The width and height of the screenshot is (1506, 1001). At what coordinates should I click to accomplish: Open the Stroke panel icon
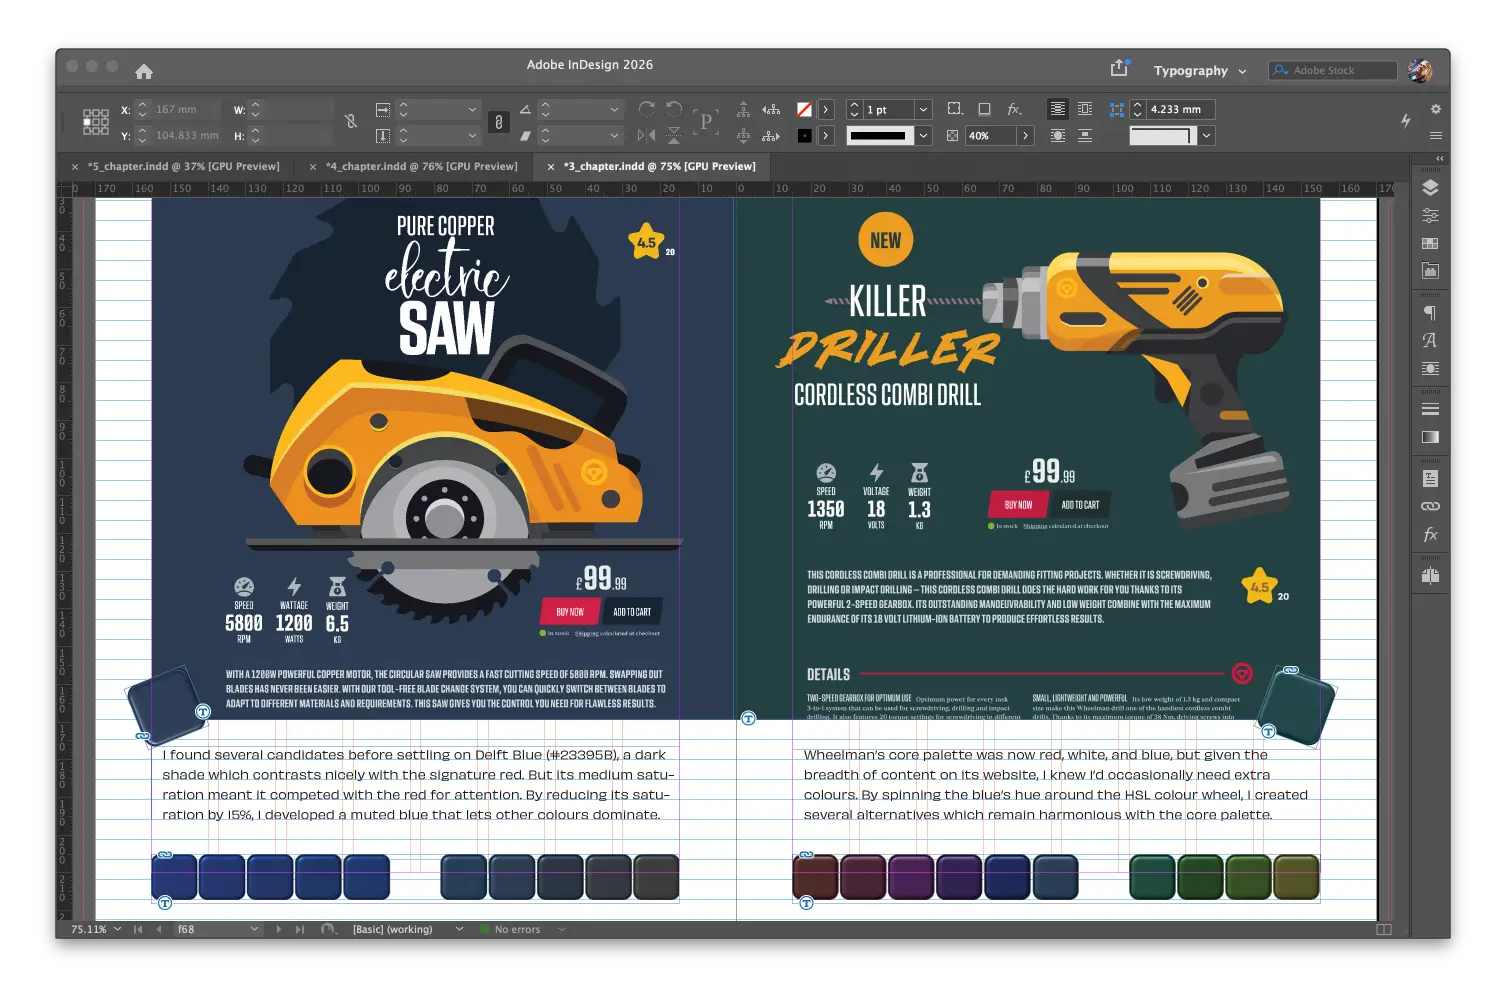(x=1430, y=409)
